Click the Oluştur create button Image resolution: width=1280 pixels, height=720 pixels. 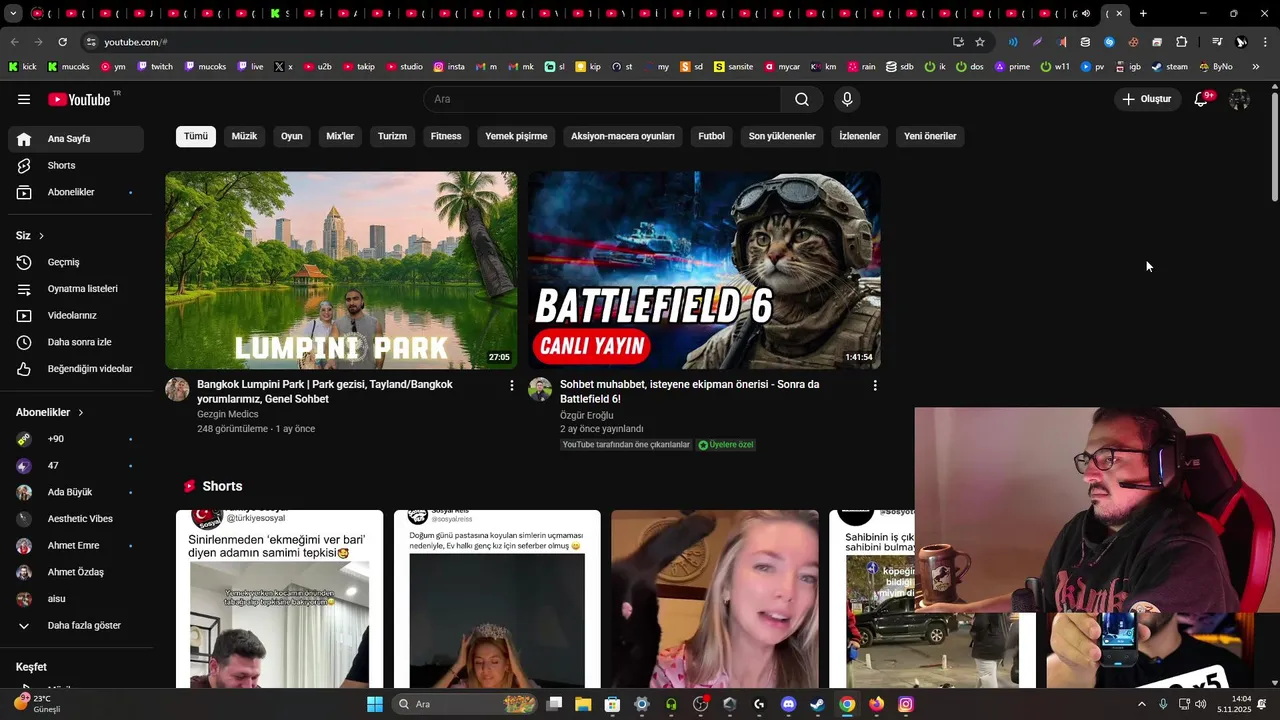click(x=1146, y=99)
